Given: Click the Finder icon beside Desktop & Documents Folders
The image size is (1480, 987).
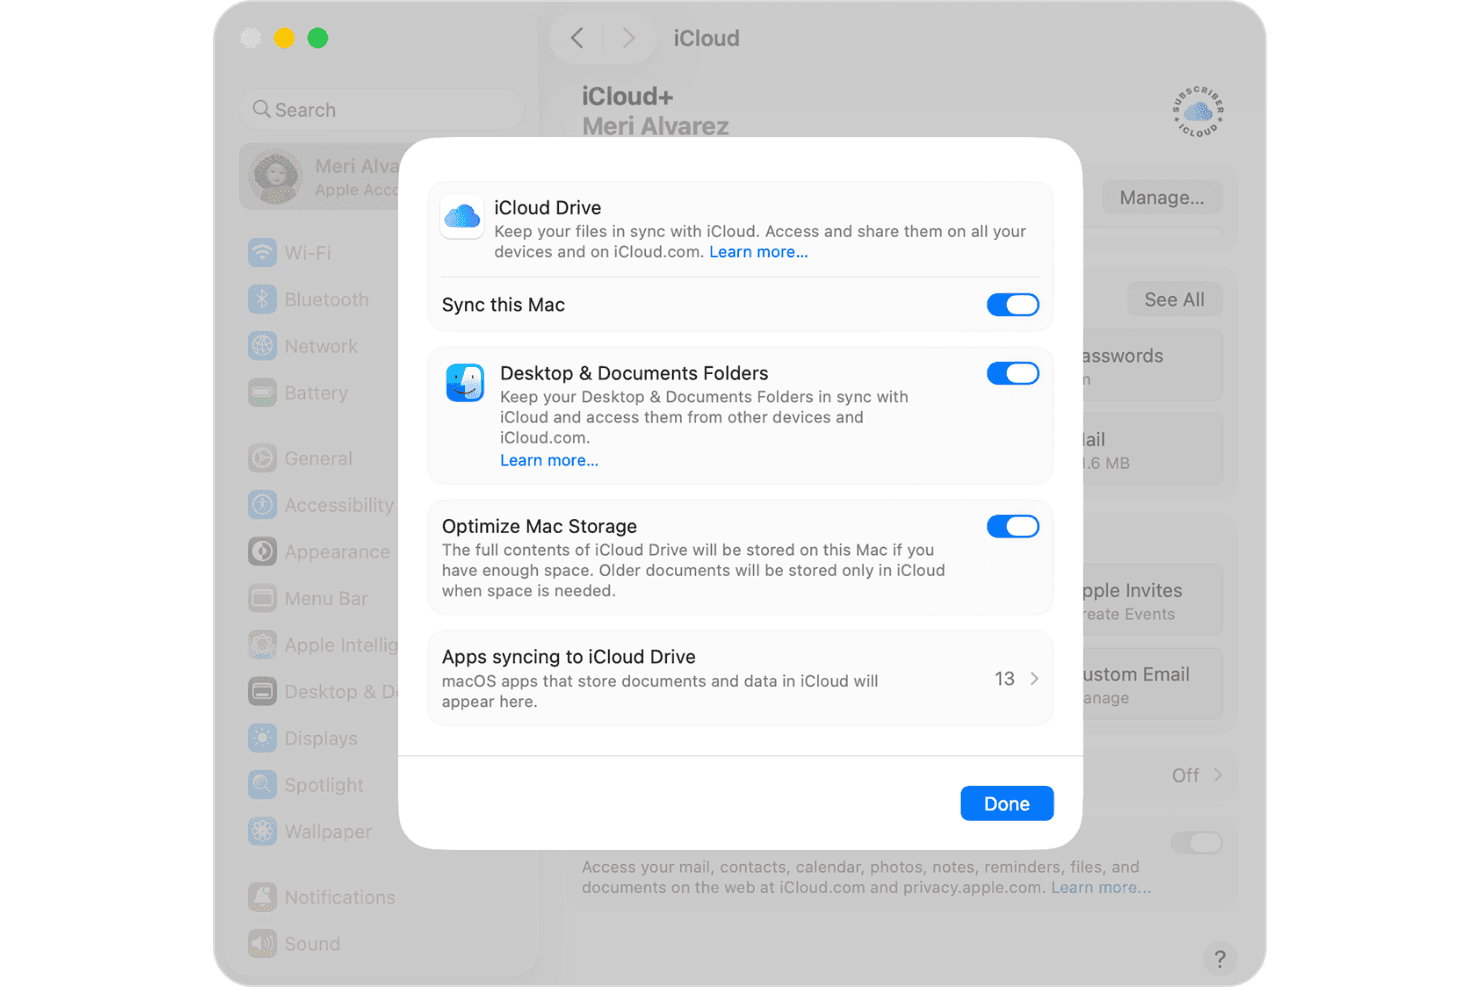Looking at the screenshot, I should click(x=465, y=382).
